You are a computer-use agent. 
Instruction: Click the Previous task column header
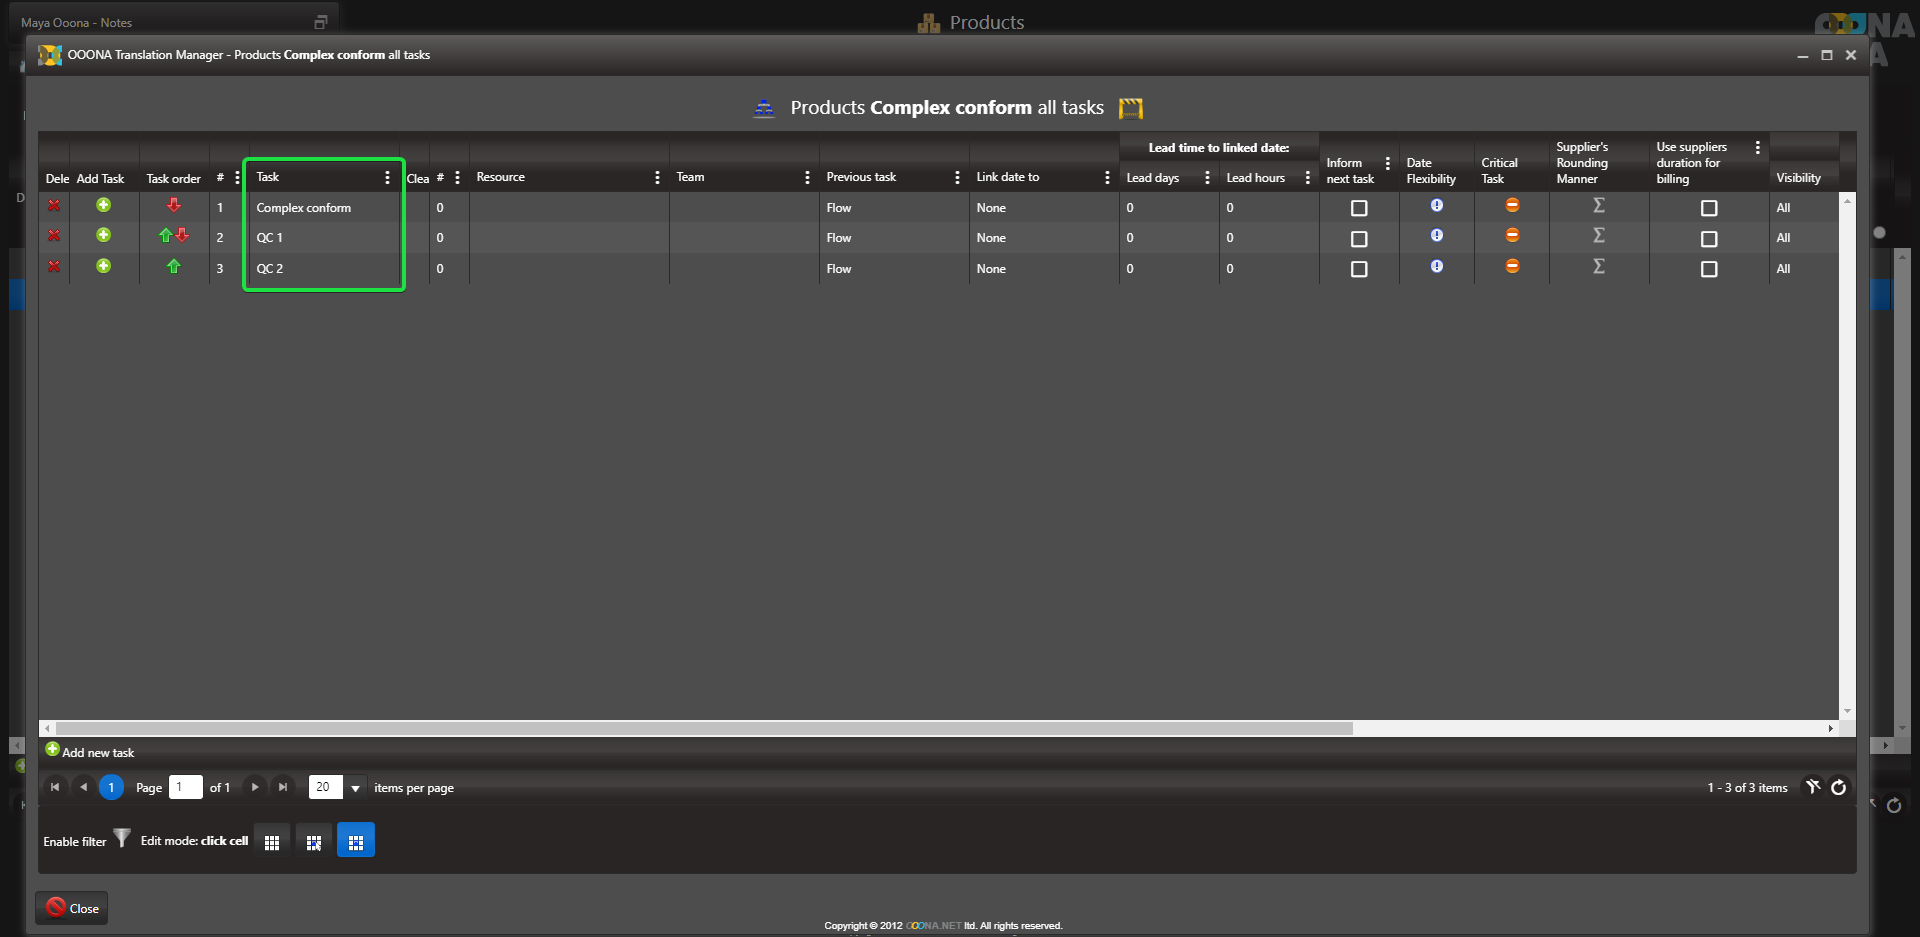coord(861,177)
